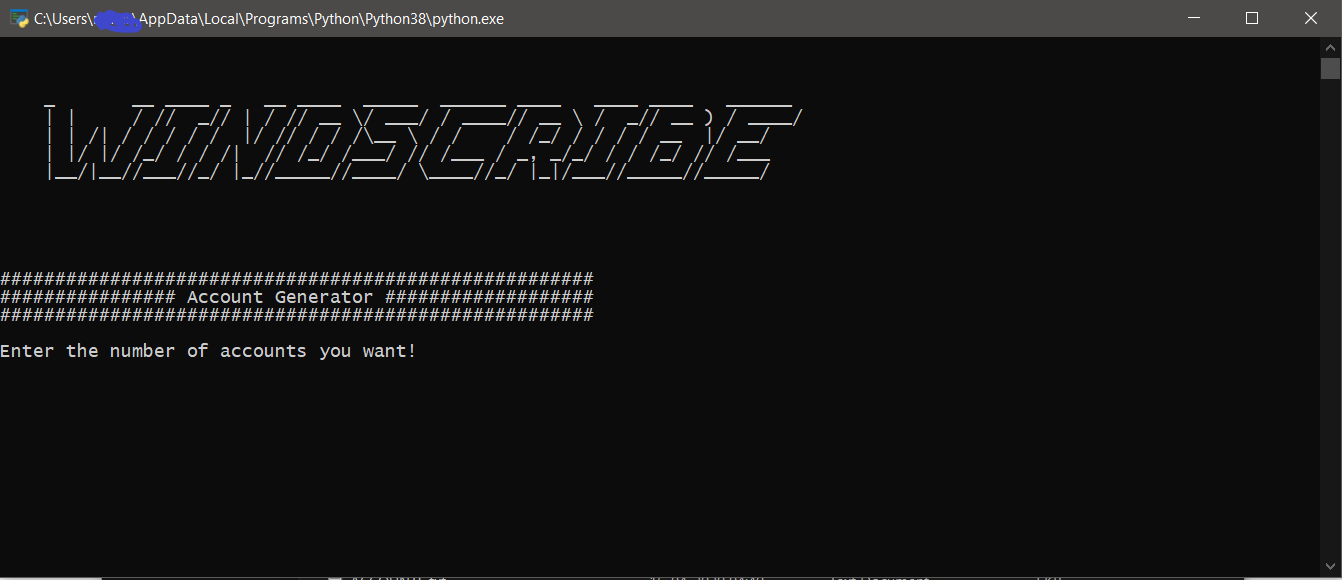This screenshot has height=580, width=1342.
Task: Click the blurred username in the title path
Action: click(113, 19)
